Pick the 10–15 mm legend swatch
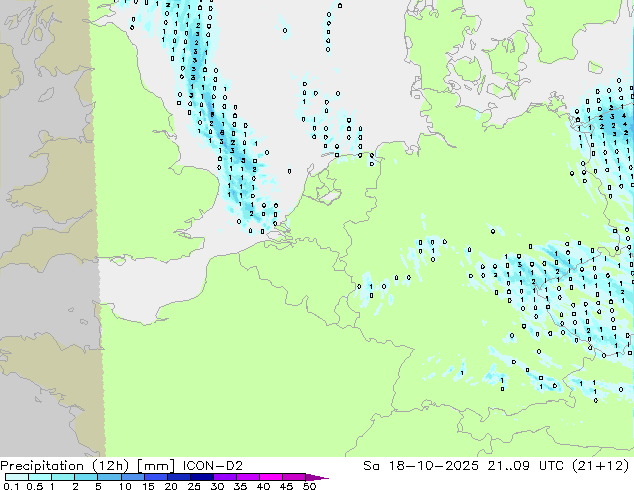634x490 pixels. tap(132, 477)
